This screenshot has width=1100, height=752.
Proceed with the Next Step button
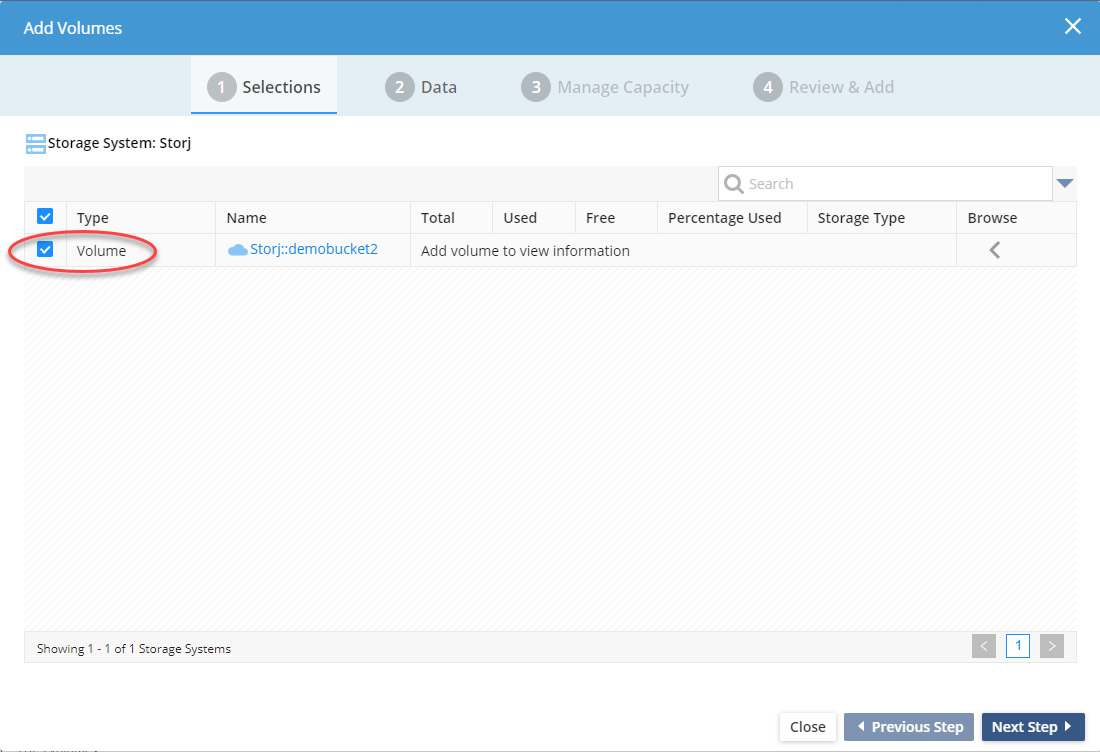point(1033,727)
